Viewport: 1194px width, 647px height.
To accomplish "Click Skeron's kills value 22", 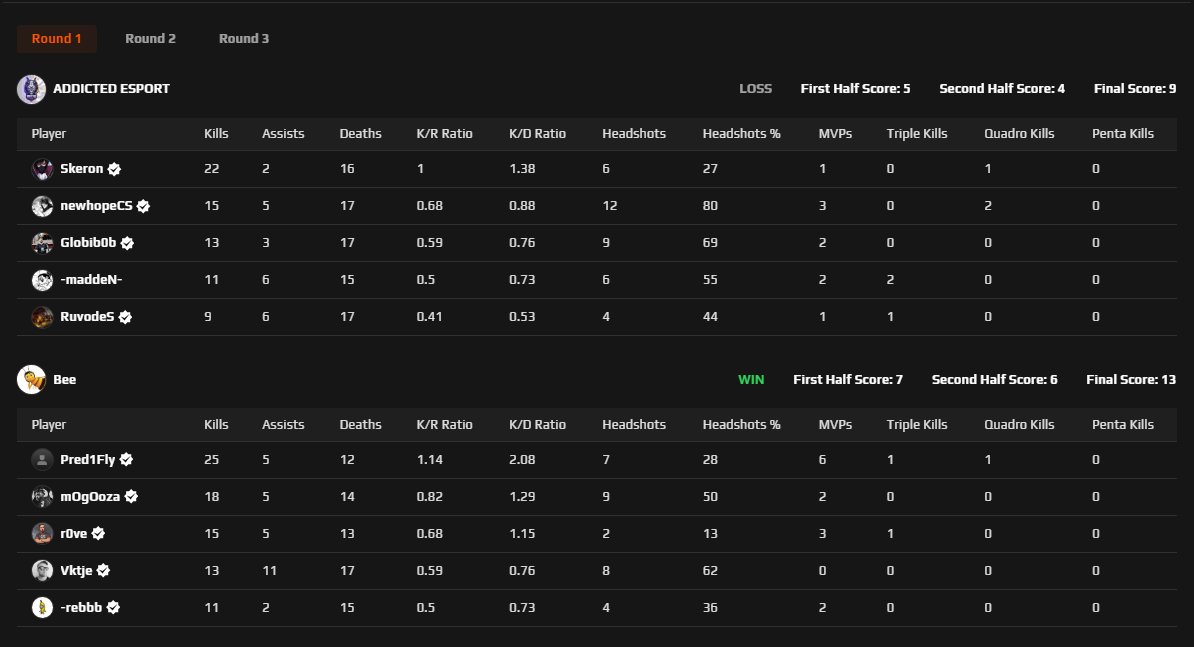I will (x=212, y=169).
